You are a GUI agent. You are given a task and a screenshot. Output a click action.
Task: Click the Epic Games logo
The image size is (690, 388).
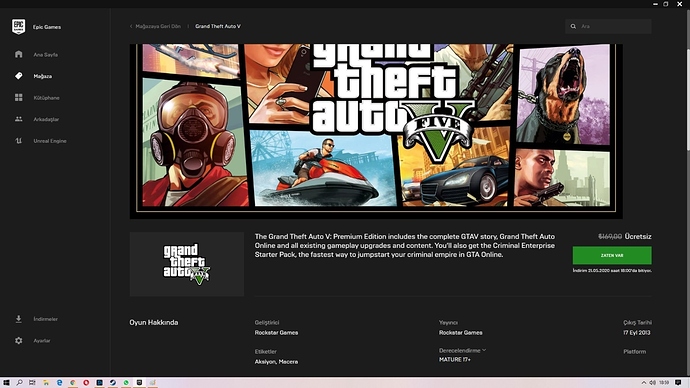[x=18, y=27]
